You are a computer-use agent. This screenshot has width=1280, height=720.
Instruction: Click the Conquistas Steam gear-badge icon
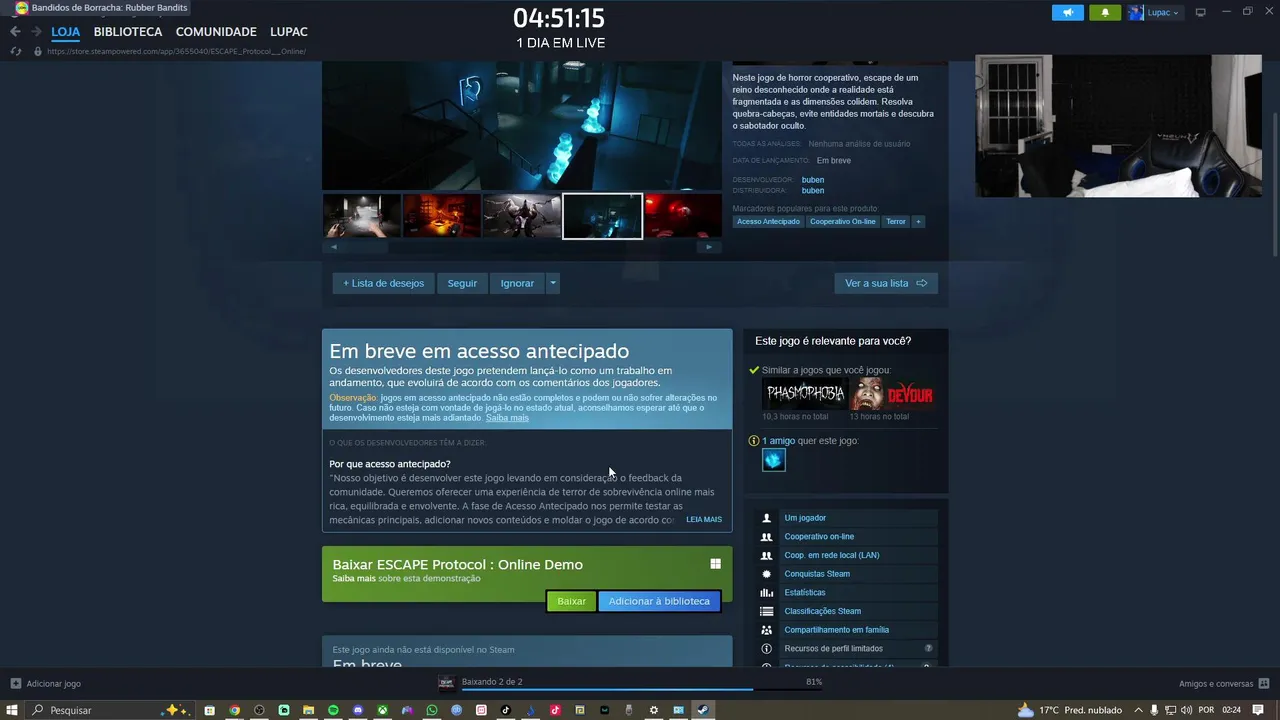click(x=766, y=574)
